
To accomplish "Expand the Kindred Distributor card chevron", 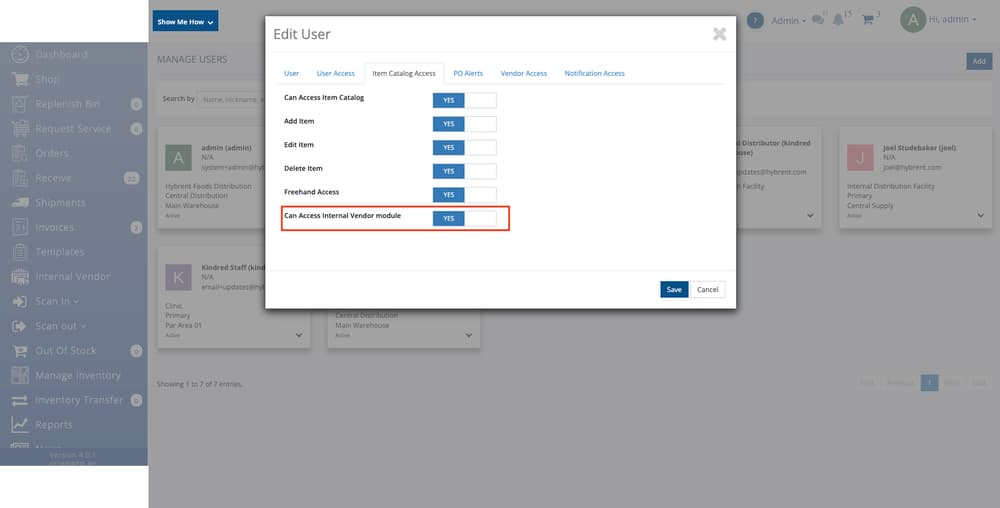I will pos(810,215).
